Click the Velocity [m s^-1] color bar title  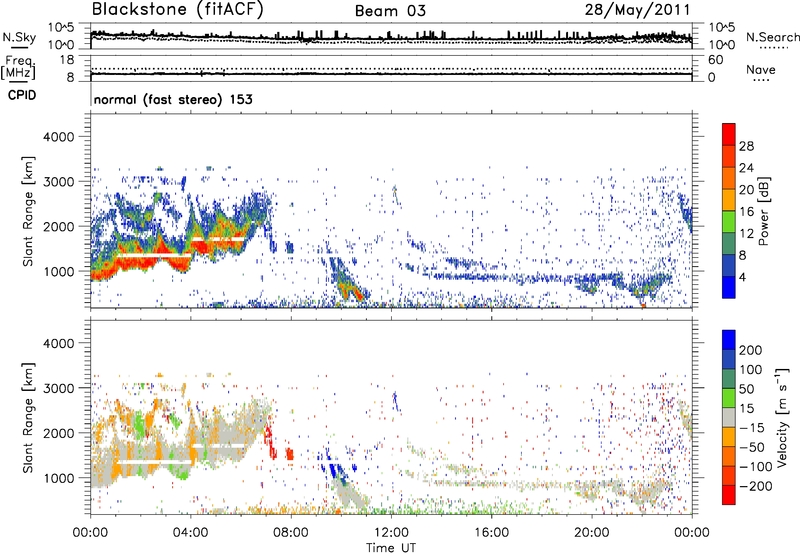tap(782, 417)
